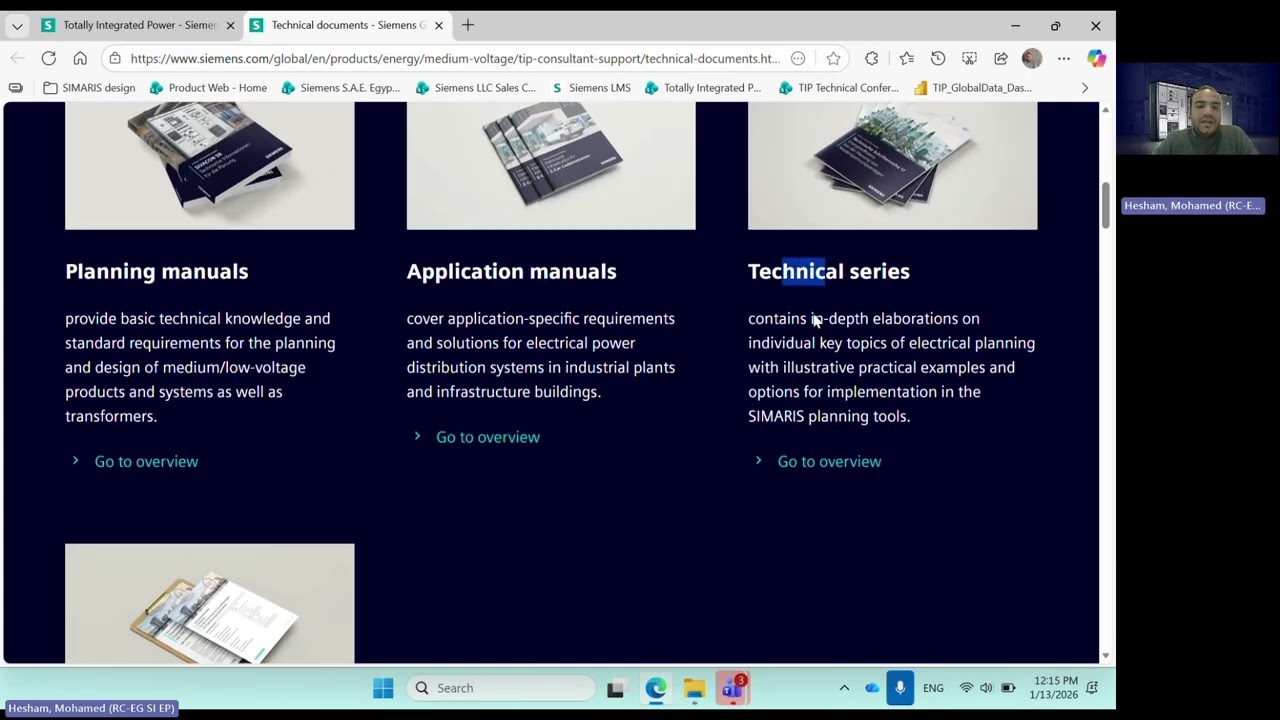The image size is (1280, 720).
Task: Open the Favorites list icon
Action: [x=906, y=58]
